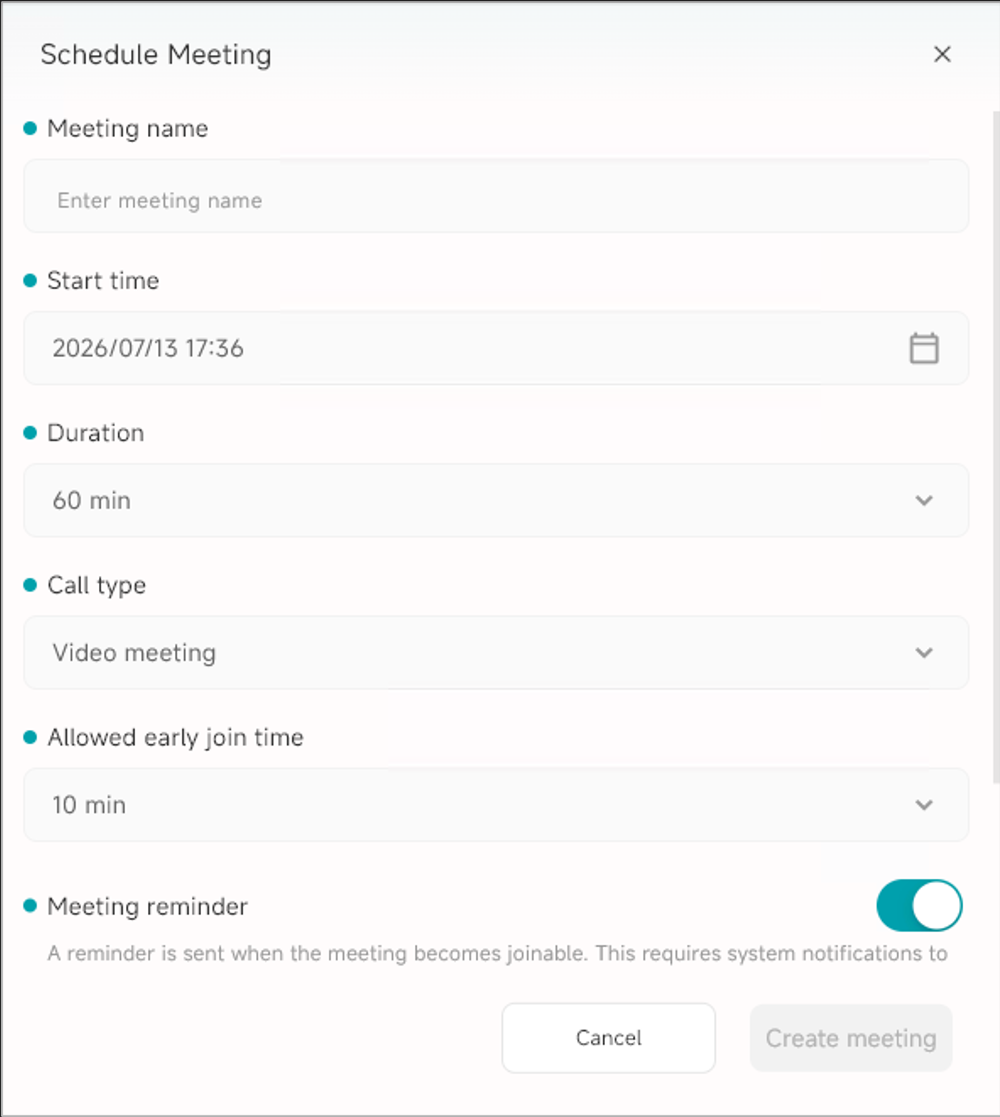The width and height of the screenshot is (1000, 1117).
Task: Expand the 10 min early join dropdown
Action: coord(496,805)
